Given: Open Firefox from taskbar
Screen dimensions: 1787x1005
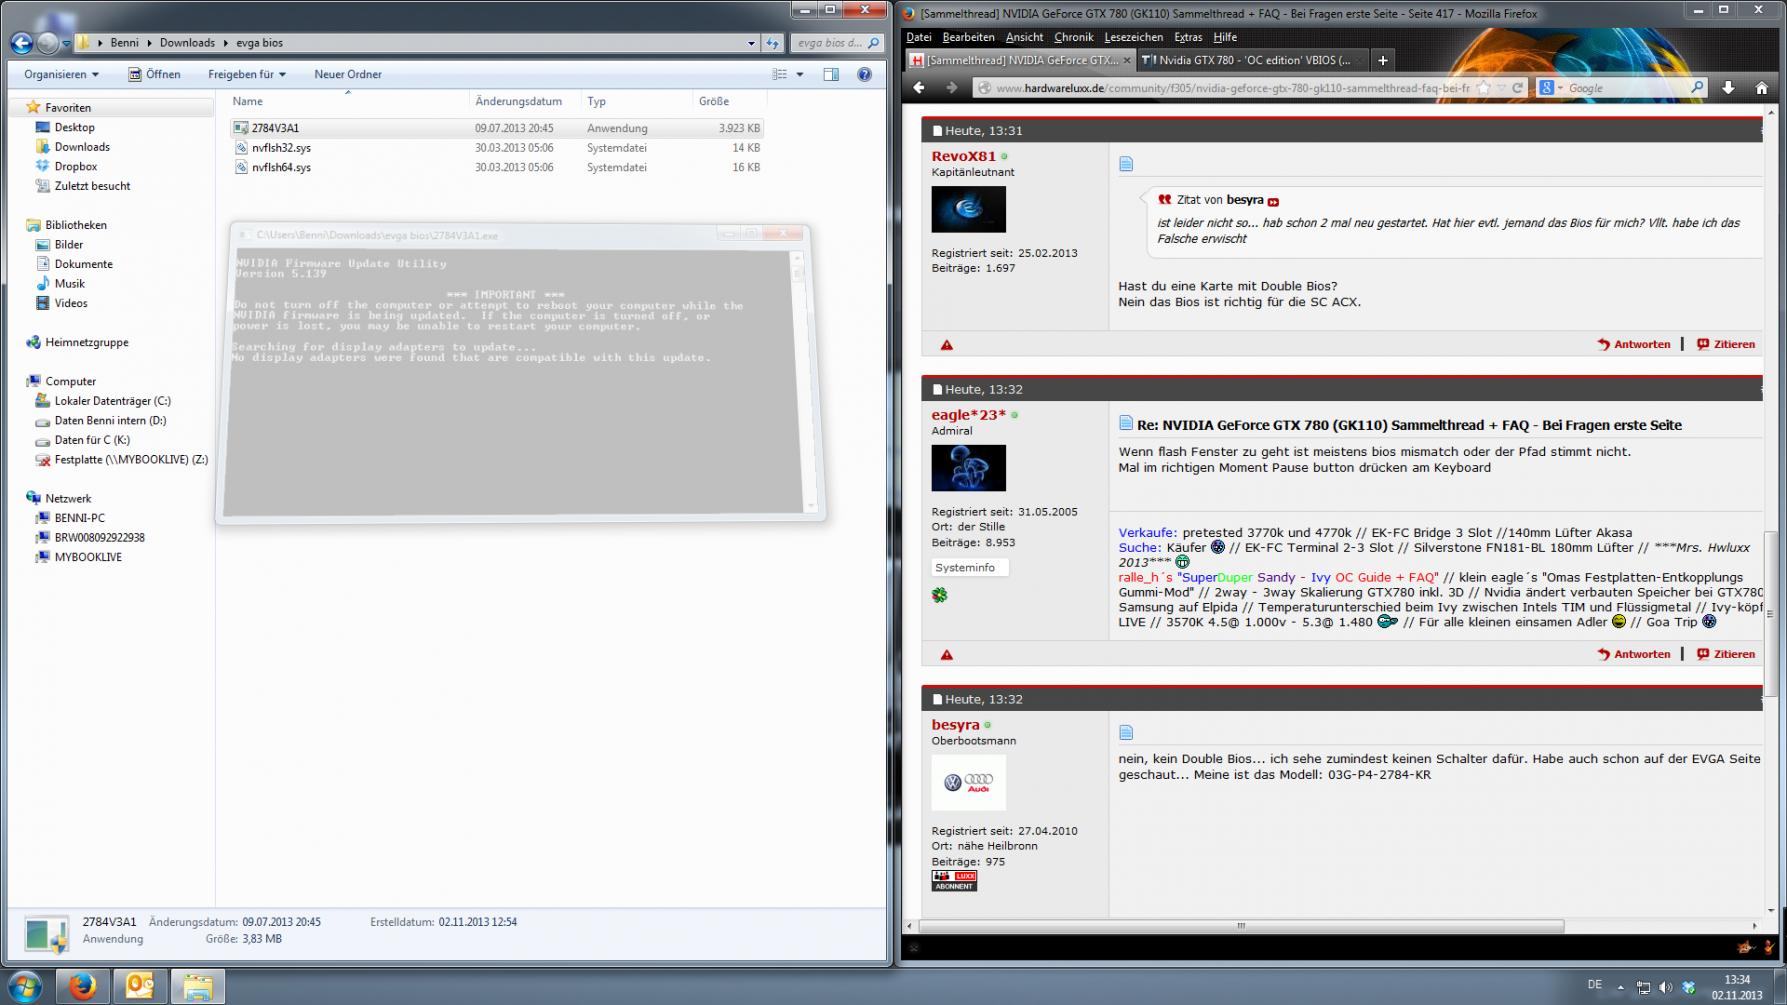Looking at the screenshot, I should (x=83, y=987).
